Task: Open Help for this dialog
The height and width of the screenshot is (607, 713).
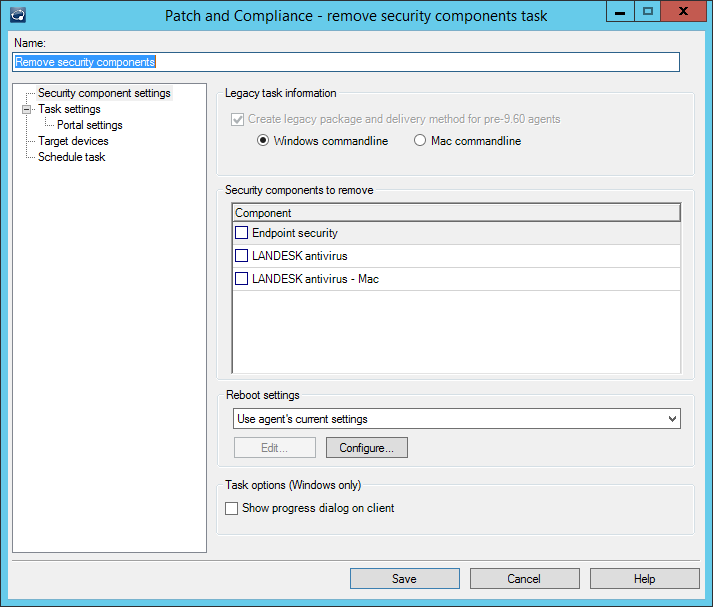Action: coord(644,578)
